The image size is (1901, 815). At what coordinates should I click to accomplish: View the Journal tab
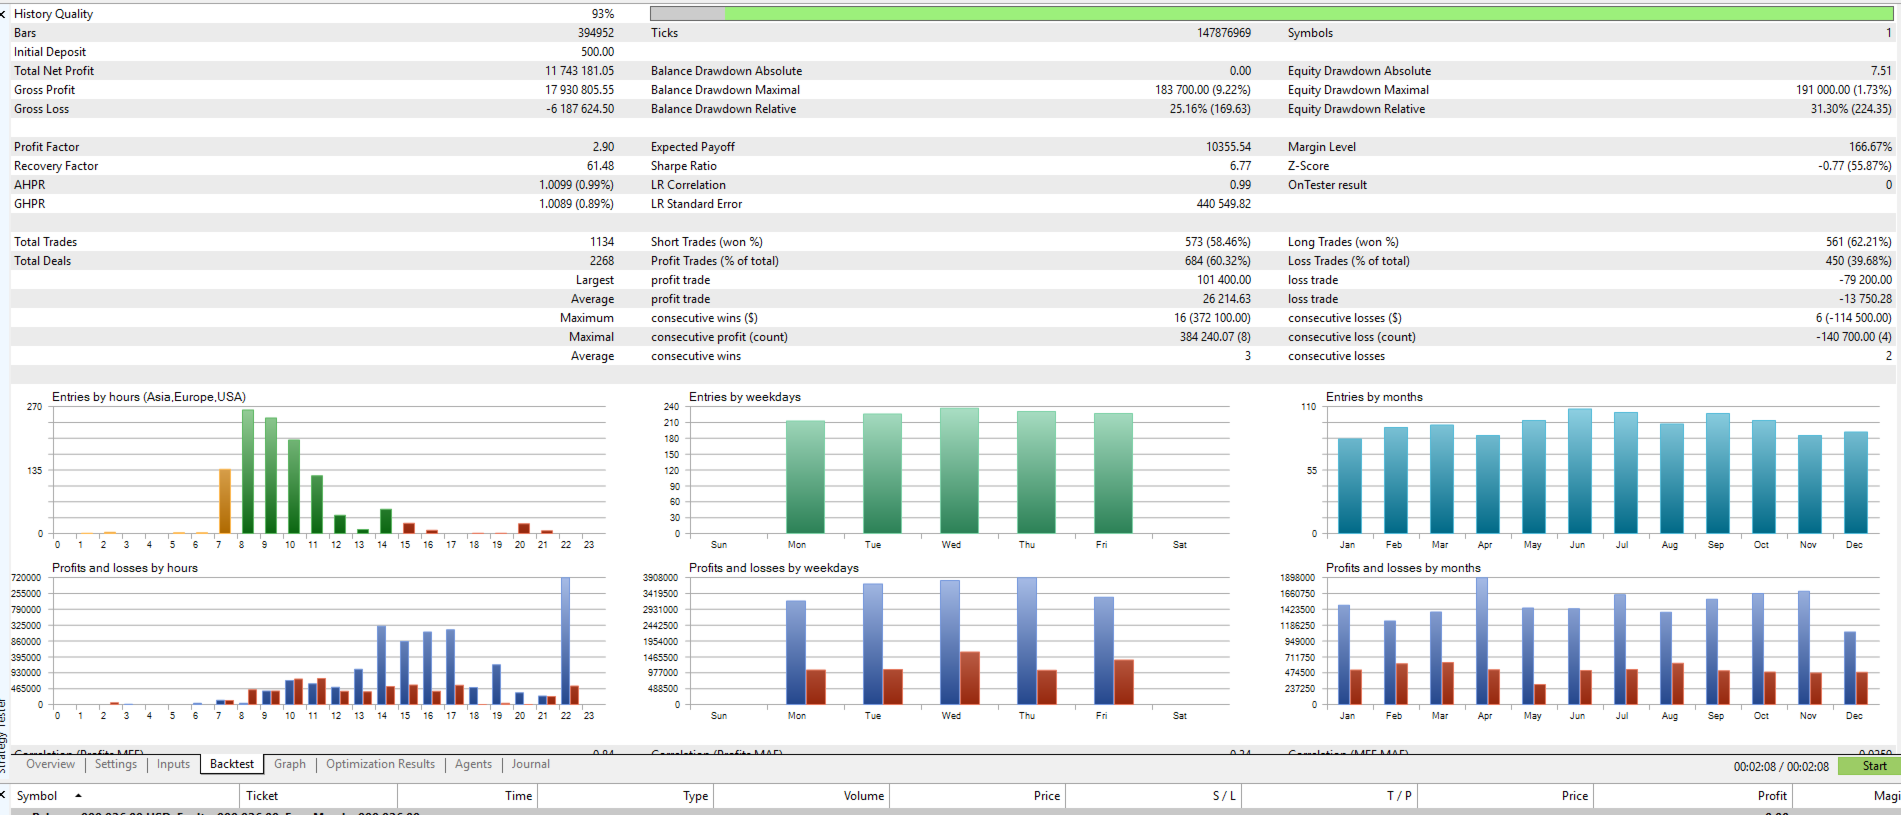[531, 764]
